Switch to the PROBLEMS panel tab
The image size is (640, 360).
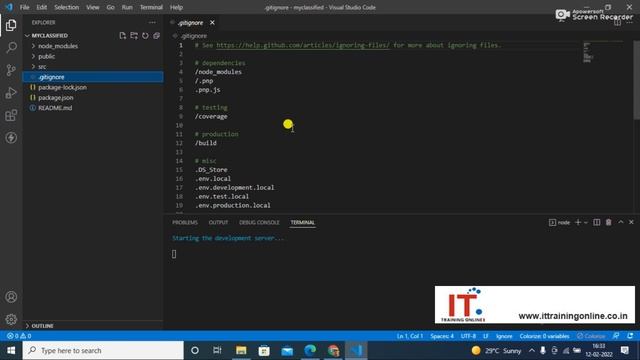pos(185,222)
